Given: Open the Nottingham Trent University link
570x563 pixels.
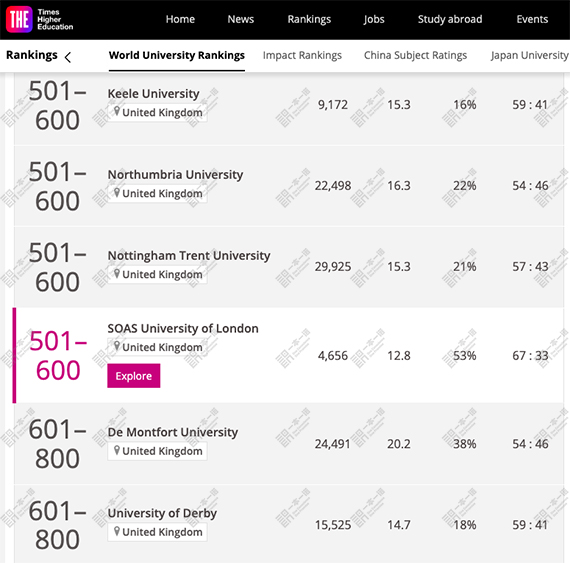Looking at the screenshot, I should [189, 256].
